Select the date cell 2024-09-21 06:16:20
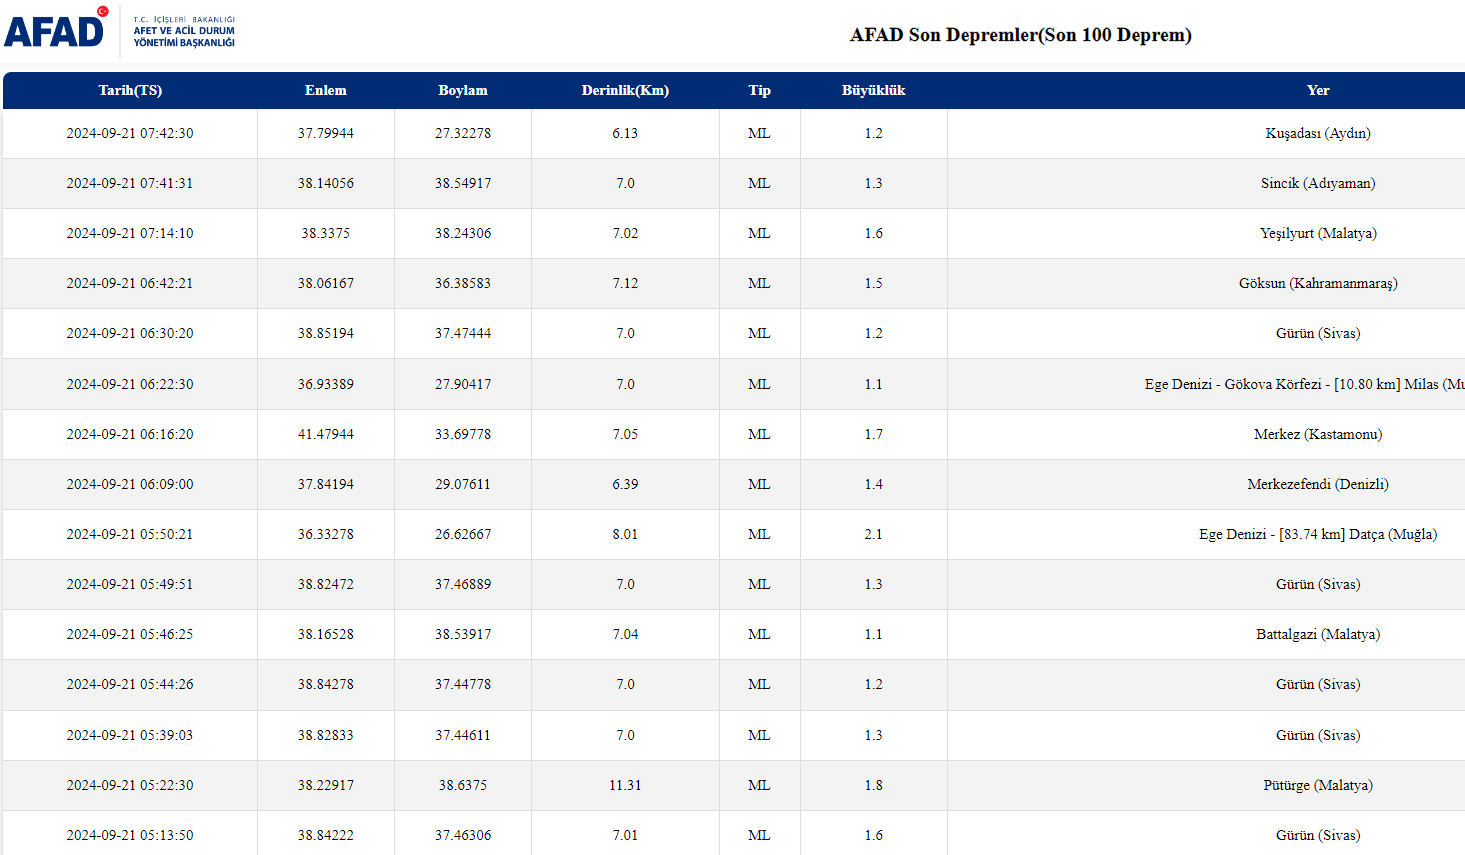 click(130, 434)
